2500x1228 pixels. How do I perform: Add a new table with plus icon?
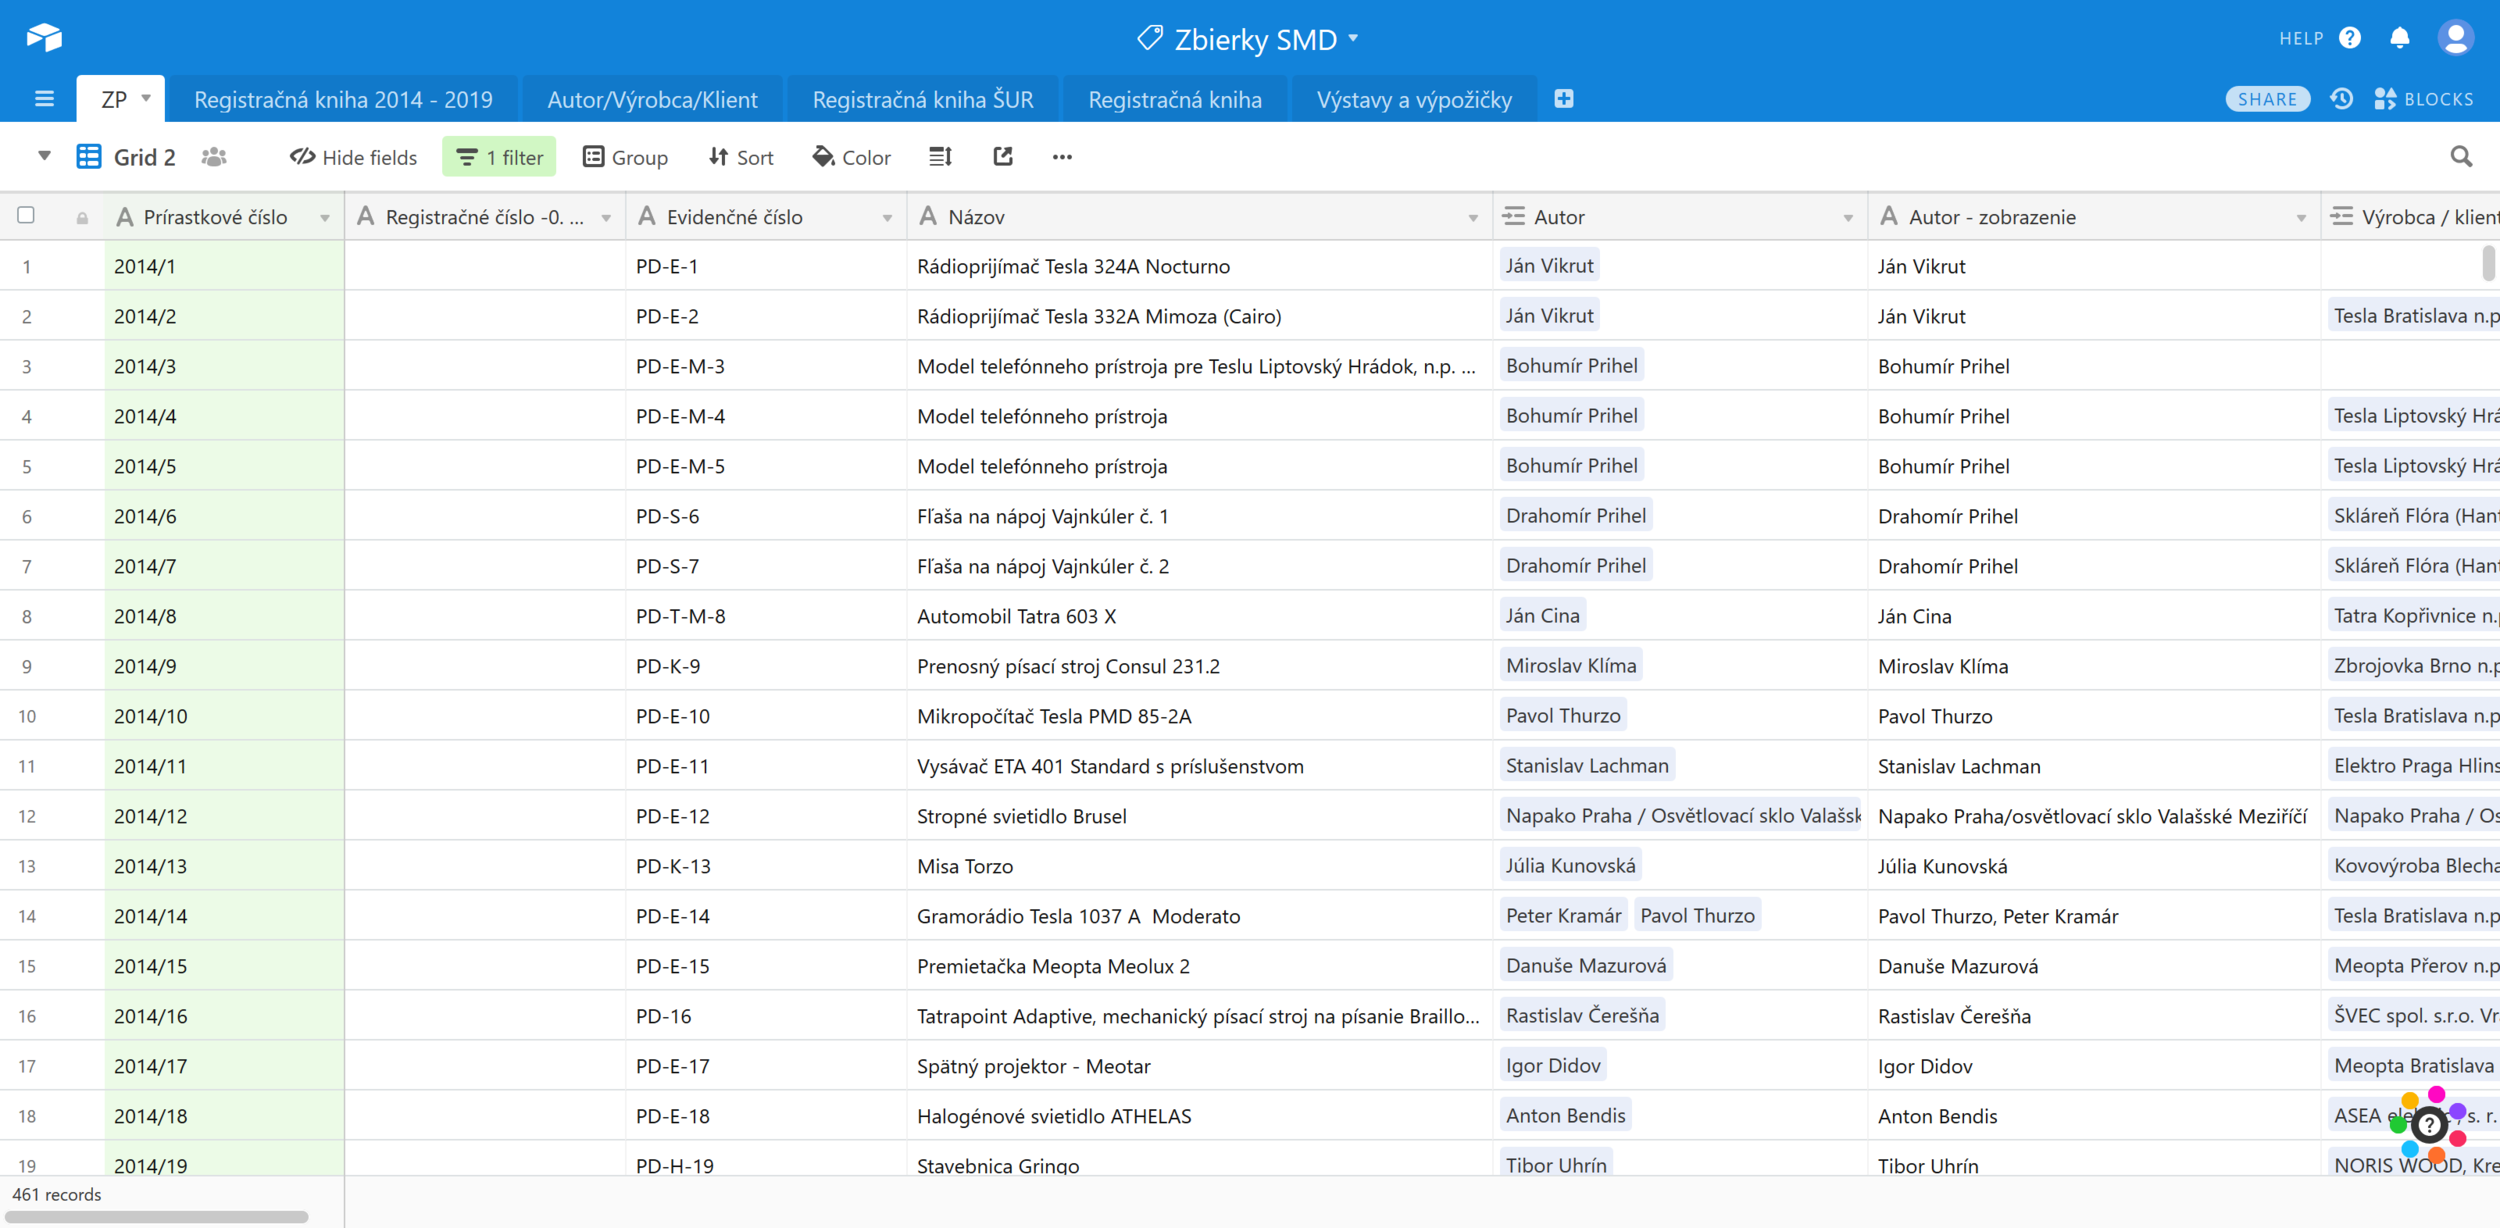[x=1564, y=99]
